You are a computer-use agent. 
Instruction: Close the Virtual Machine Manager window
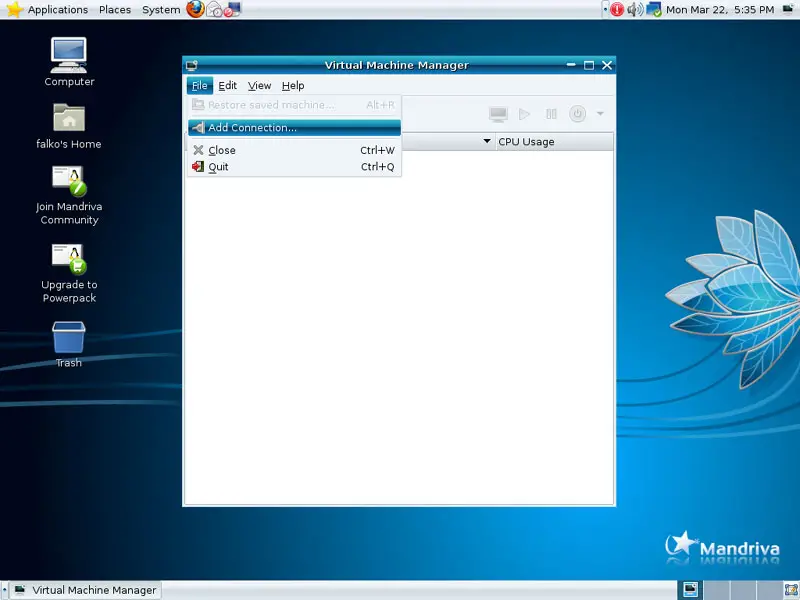point(607,65)
